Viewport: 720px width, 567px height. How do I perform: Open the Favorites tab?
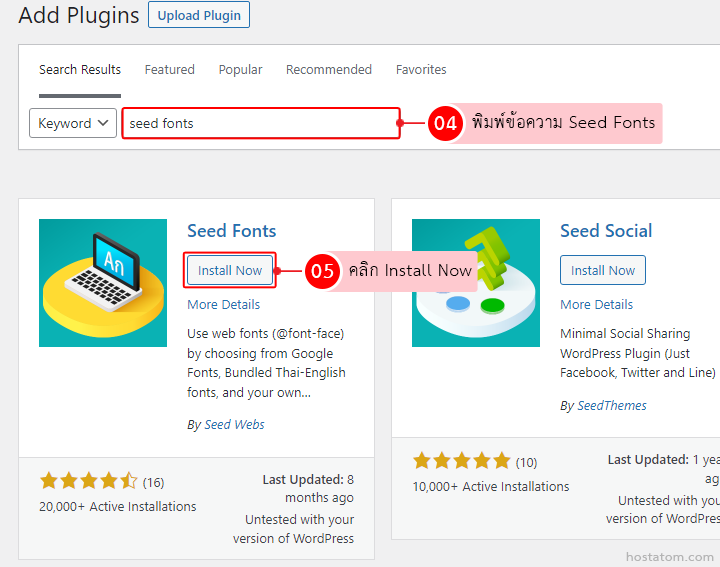point(421,70)
